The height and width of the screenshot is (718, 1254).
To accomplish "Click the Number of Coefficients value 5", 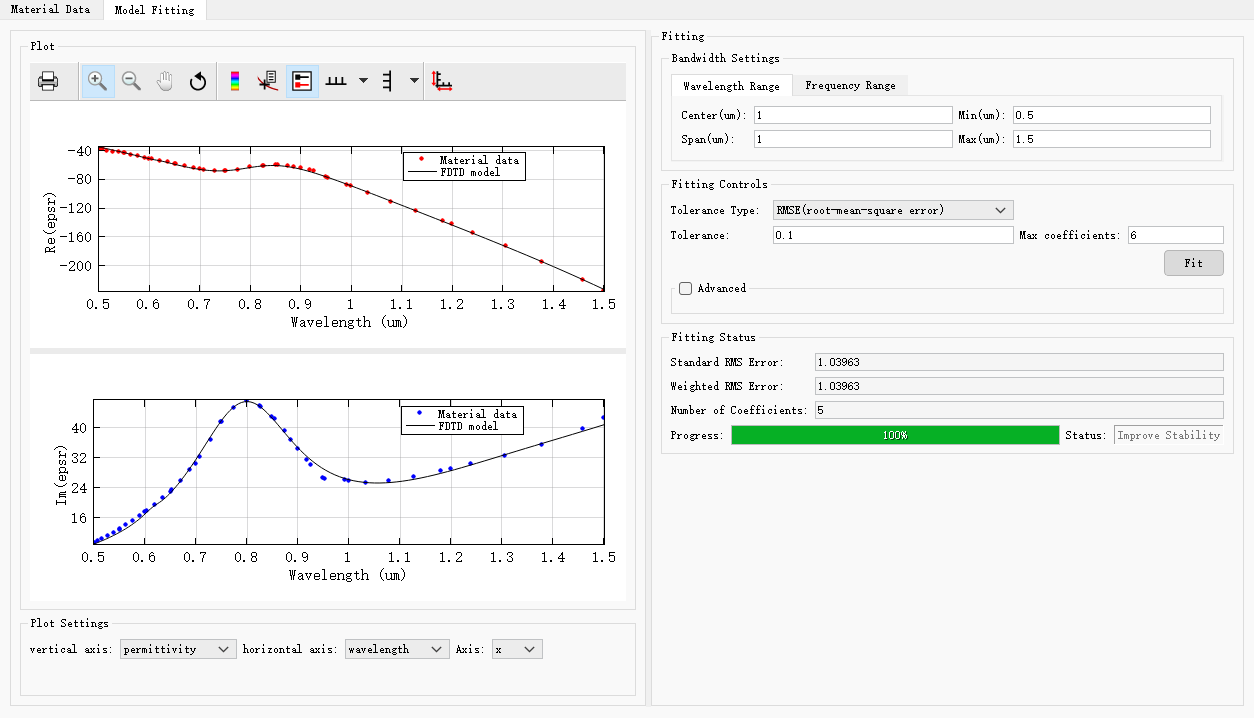I will pos(1018,410).
